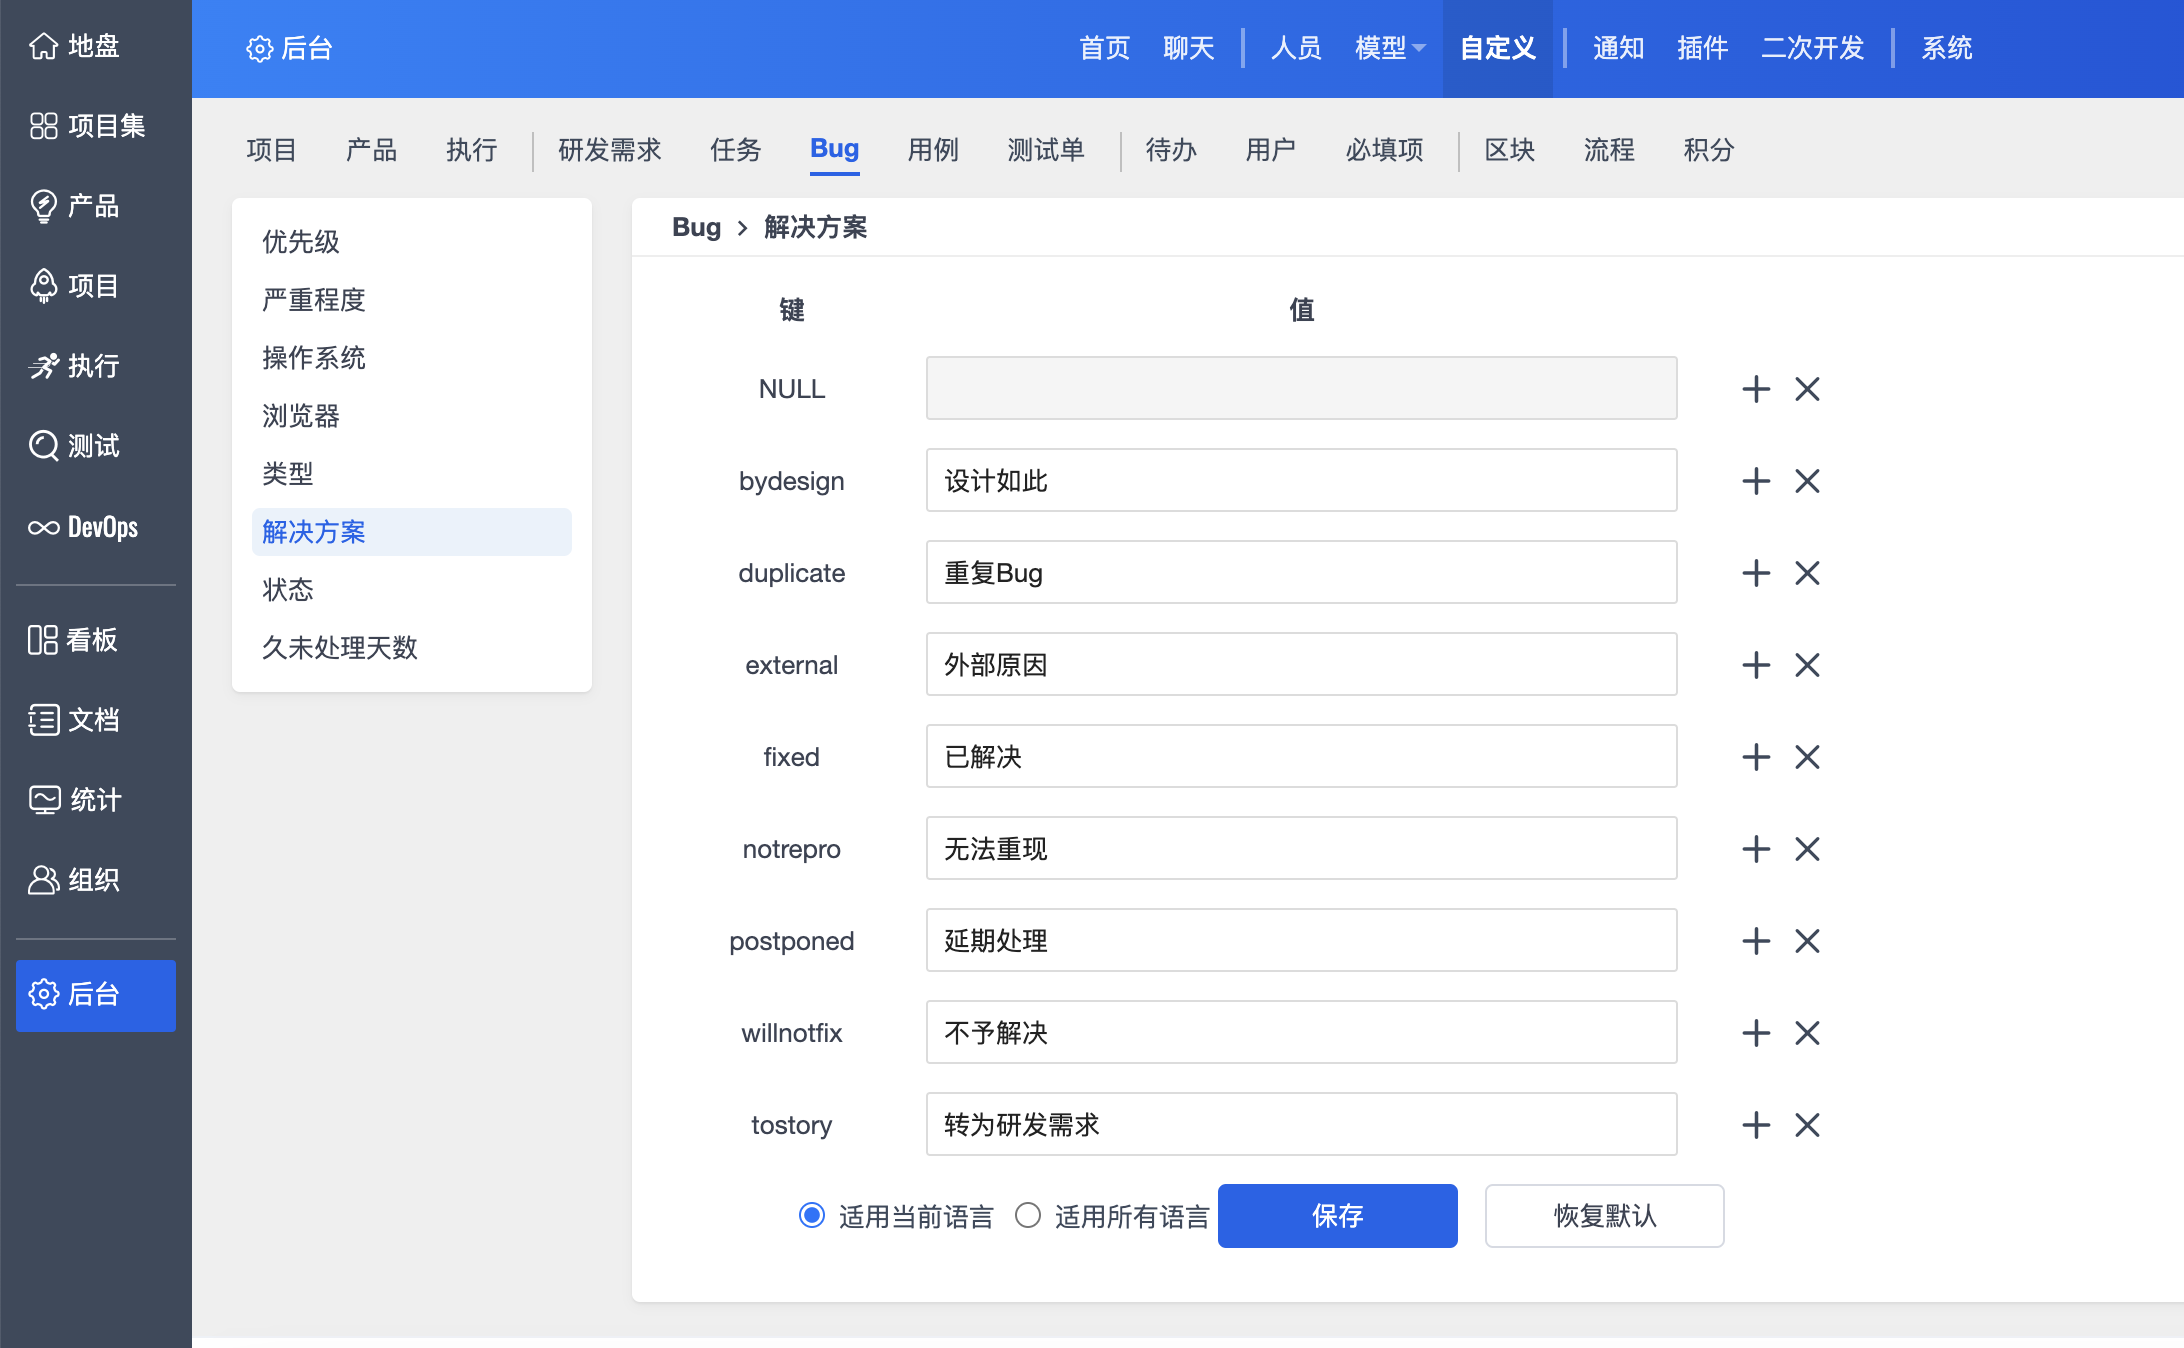Image resolution: width=2184 pixels, height=1348 pixels.
Task: Click the 恢复默认 button
Action: pyautogui.click(x=1604, y=1216)
